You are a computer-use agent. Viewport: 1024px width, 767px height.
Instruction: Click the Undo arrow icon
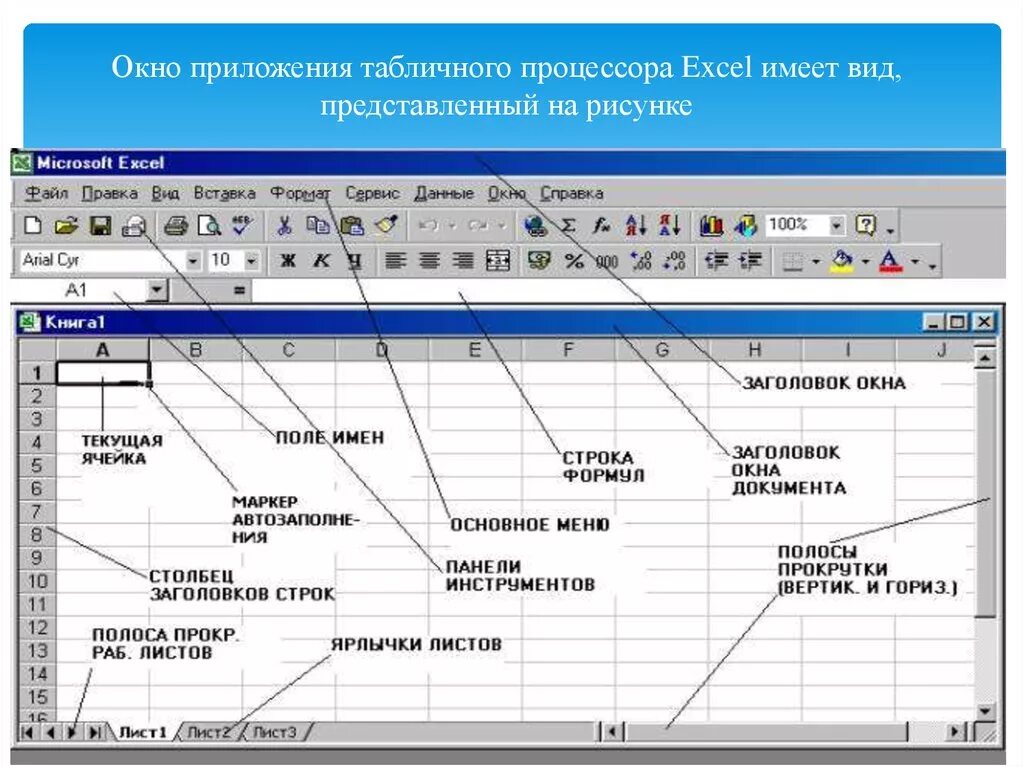(428, 226)
